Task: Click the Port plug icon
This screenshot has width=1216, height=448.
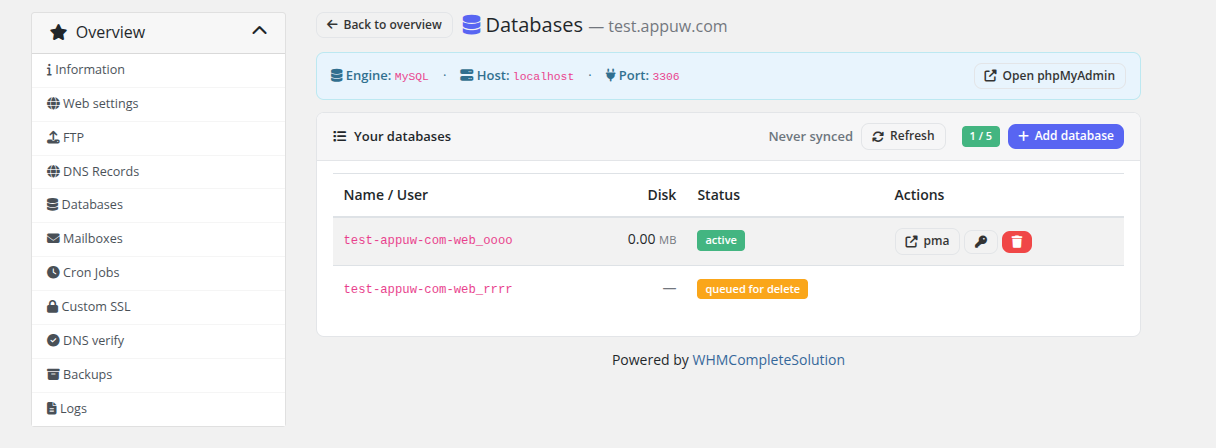Action: tap(611, 76)
